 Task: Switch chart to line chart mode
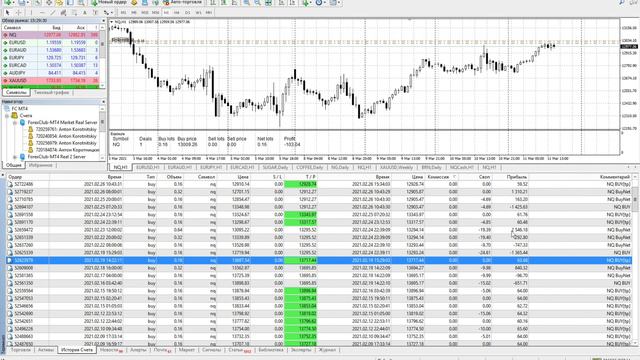(x=234, y=2)
